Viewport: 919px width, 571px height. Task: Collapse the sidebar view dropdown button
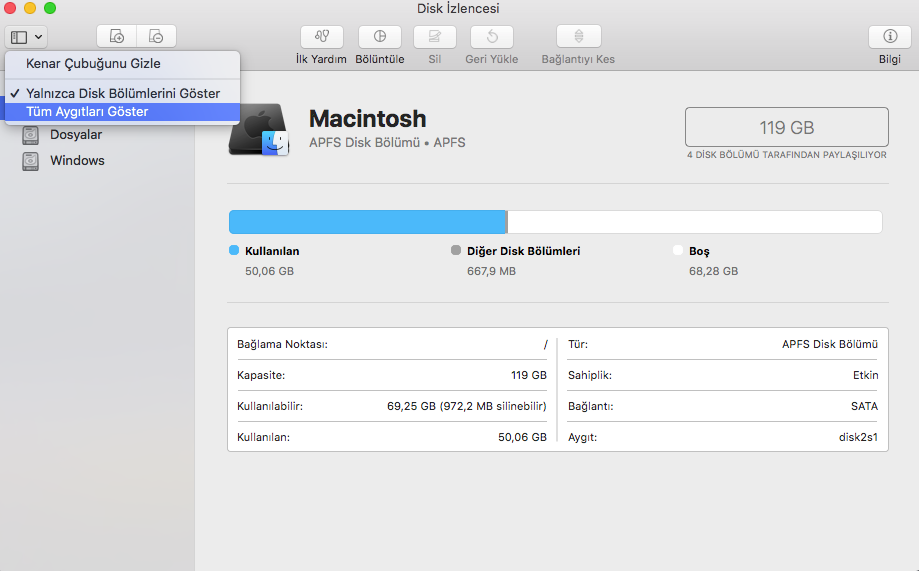[27, 37]
